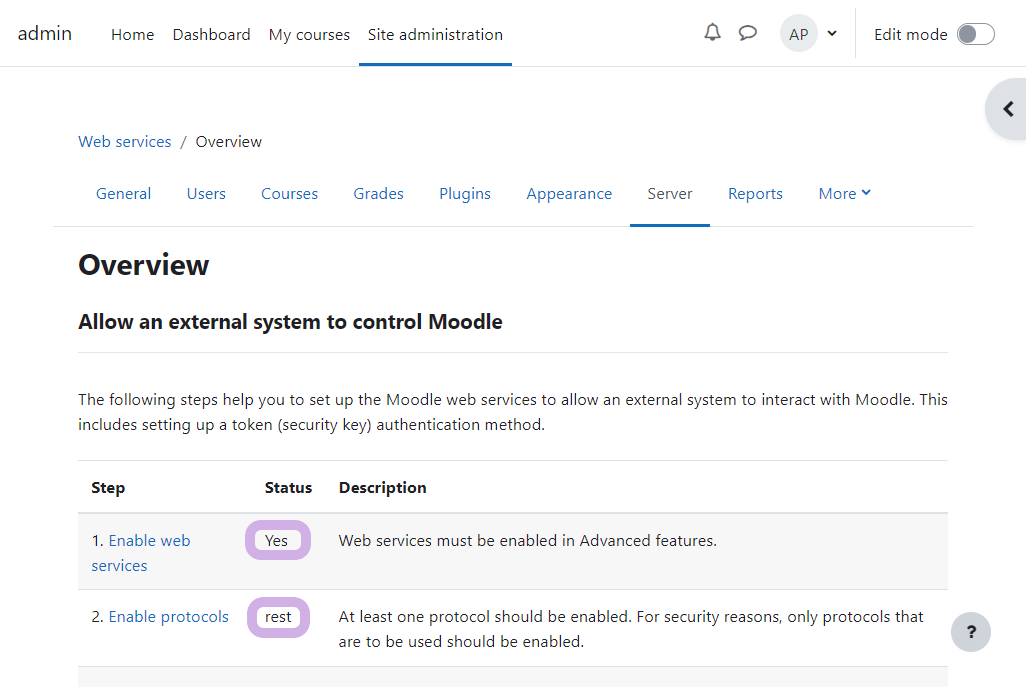Open the block drawer arrow

(1008, 109)
